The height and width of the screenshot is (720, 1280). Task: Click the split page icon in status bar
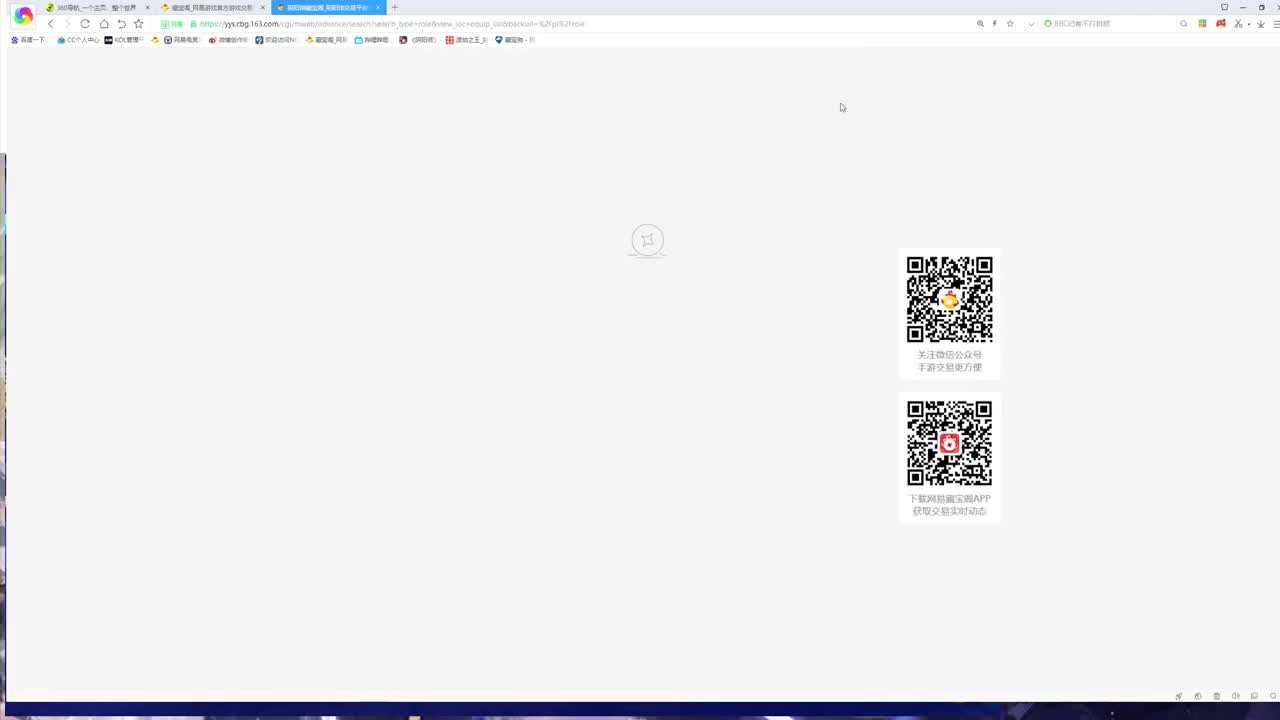[x=1254, y=696]
